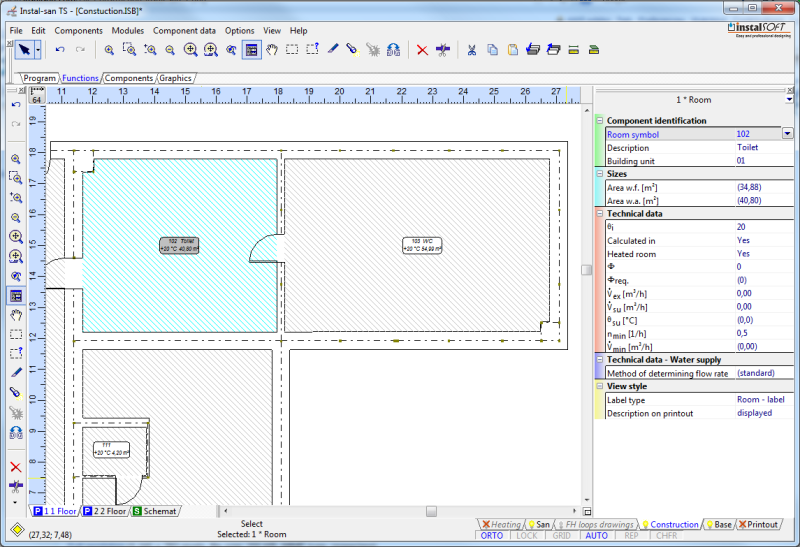Image resolution: width=800 pixels, height=547 pixels.
Task: Click the Undo icon in left sidebar
Action: pos(16,105)
